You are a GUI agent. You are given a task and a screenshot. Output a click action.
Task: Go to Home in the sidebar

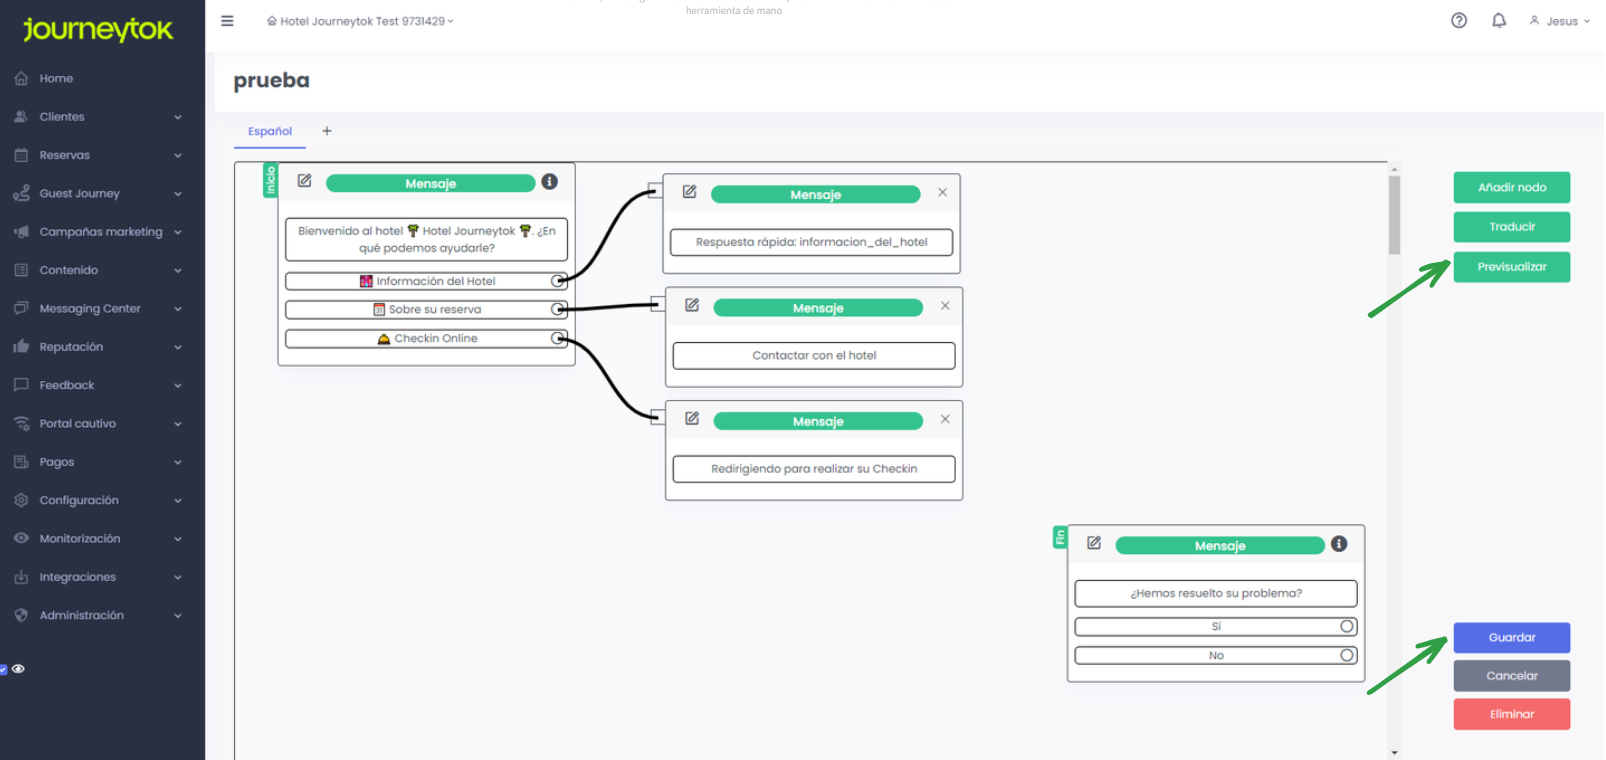[56, 79]
